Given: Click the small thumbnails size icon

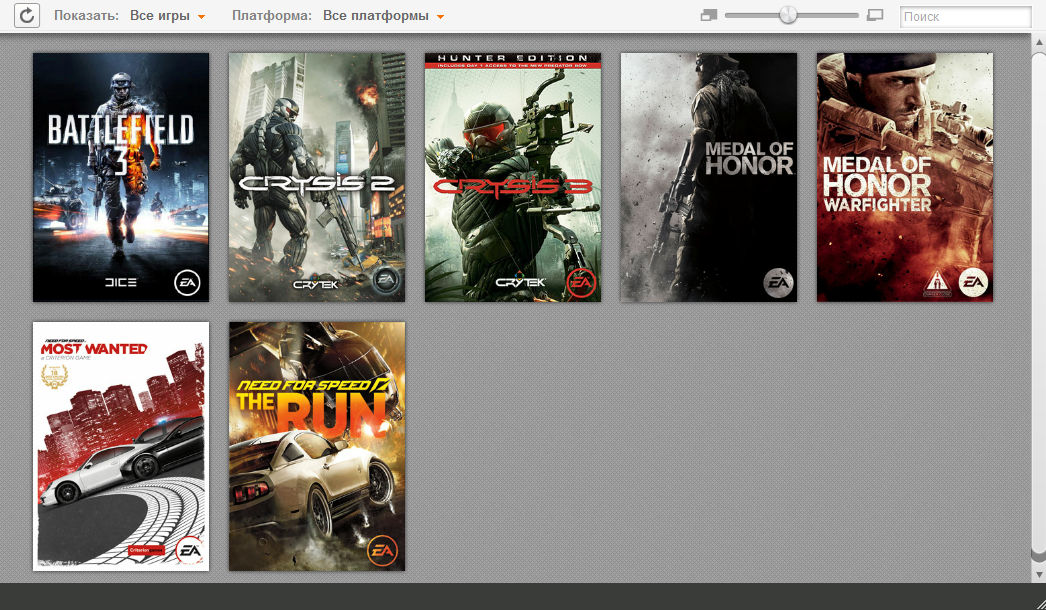Looking at the screenshot, I should point(709,15).
